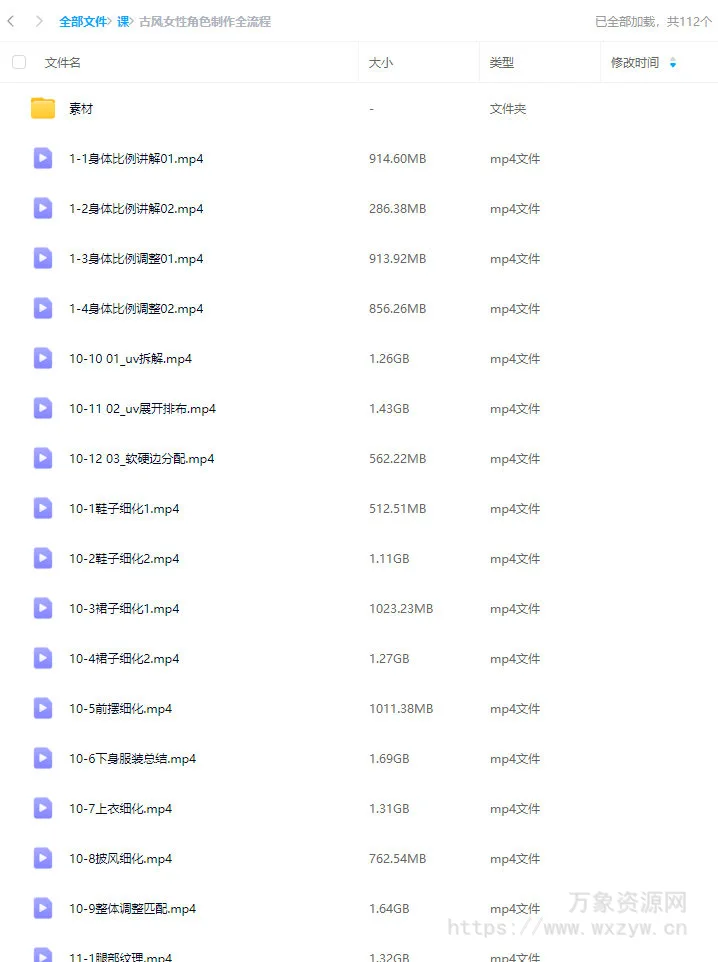Sort files by 大小 column header
Viewport: 718px width, 962px height.
point(381,63)
